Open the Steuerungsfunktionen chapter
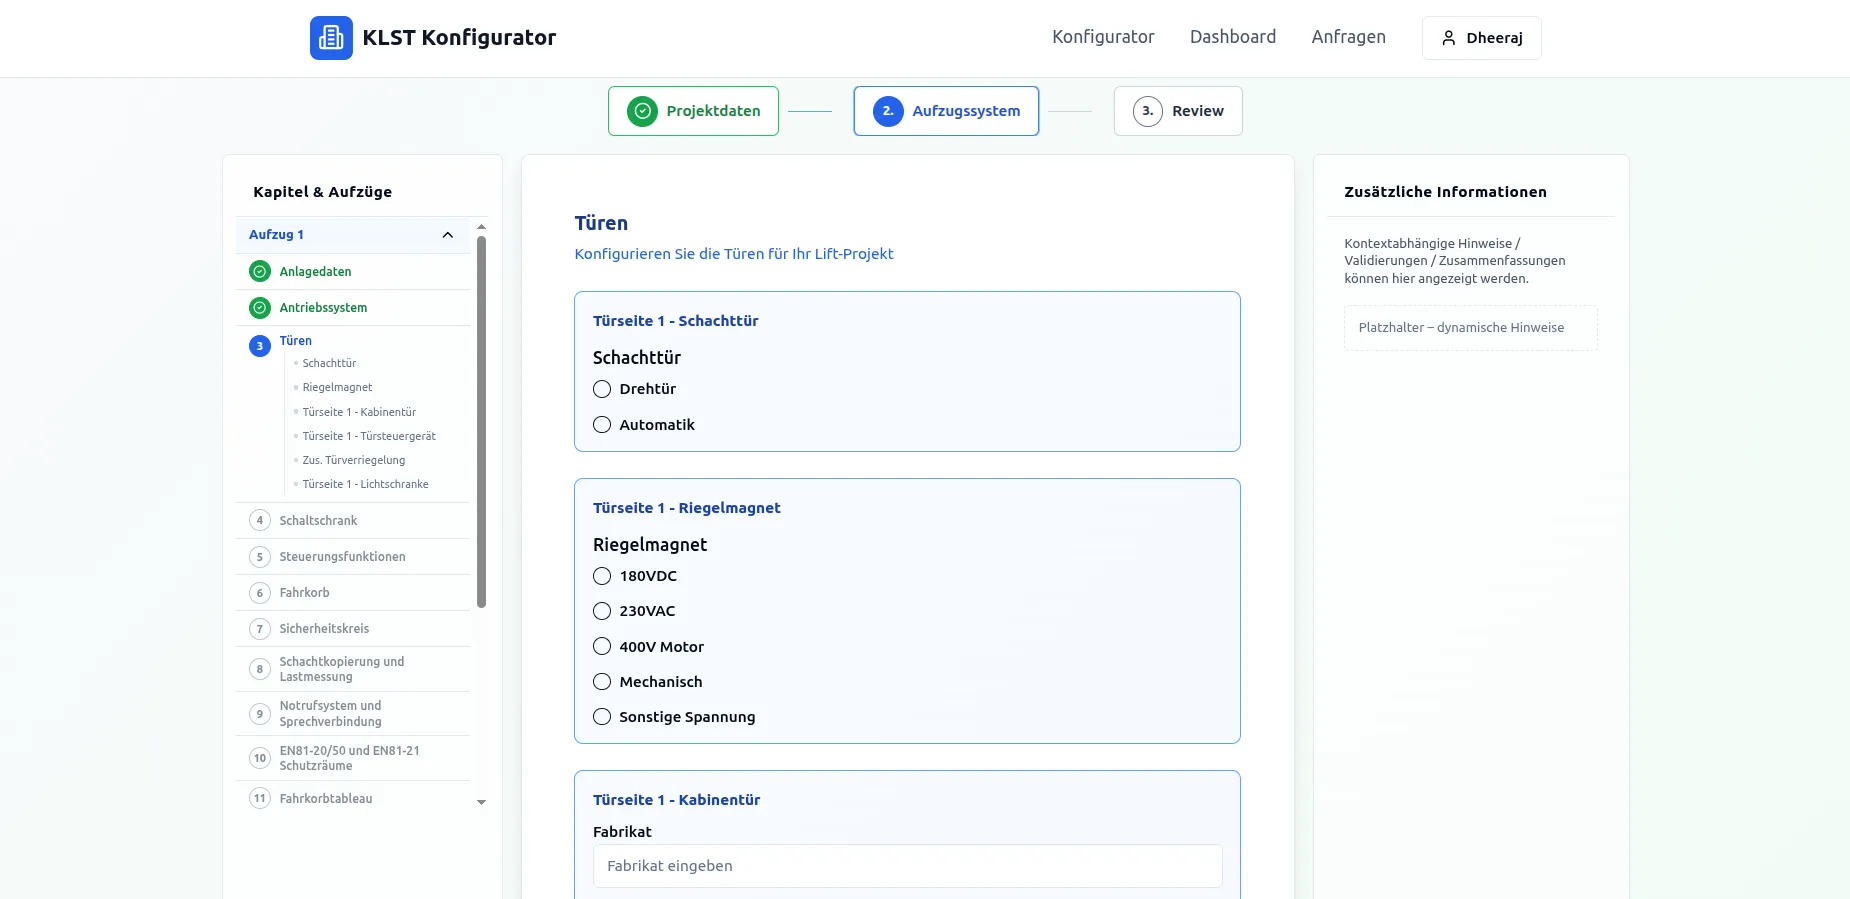The image size is (1850, 899). 342,557
